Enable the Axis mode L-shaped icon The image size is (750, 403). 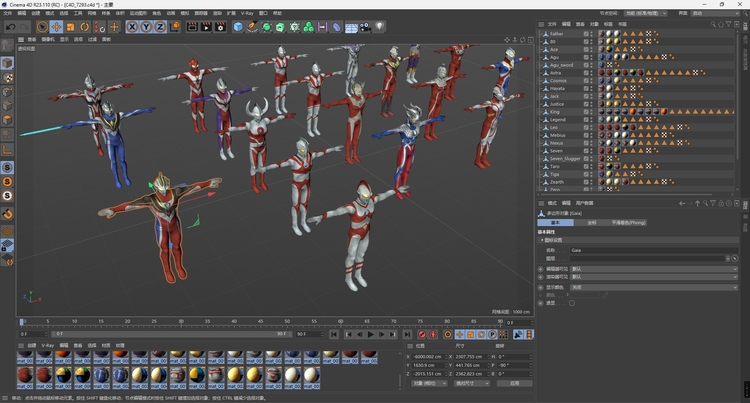(x=7, y=150)
